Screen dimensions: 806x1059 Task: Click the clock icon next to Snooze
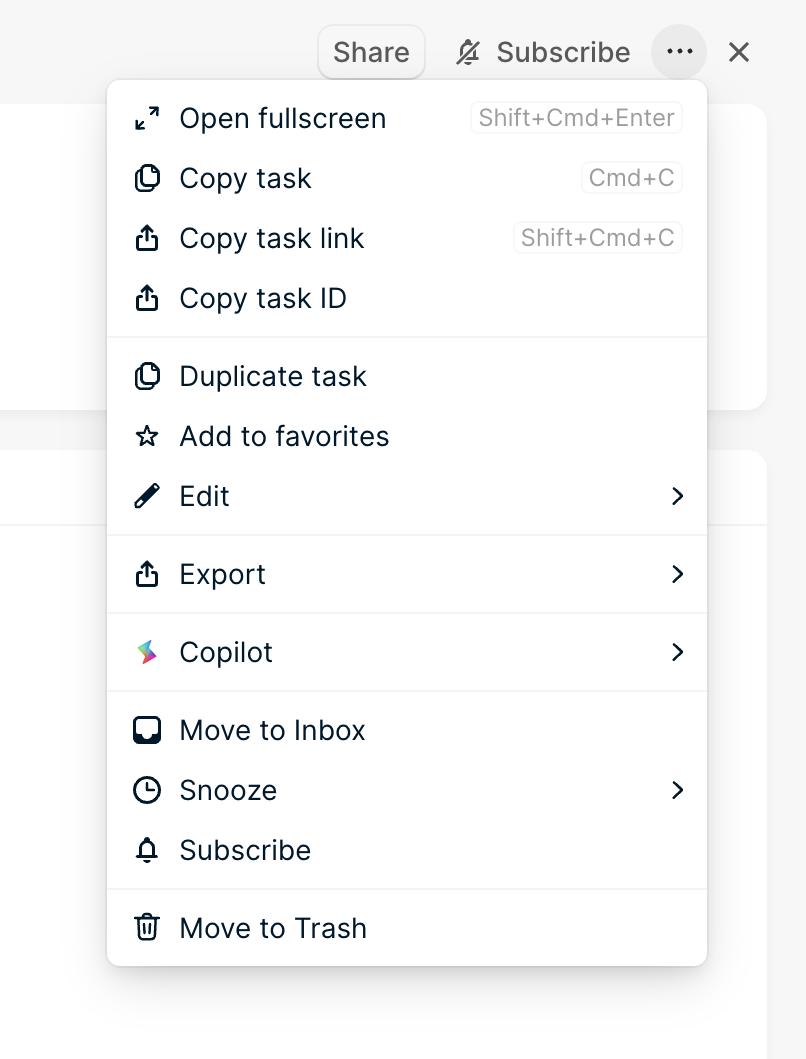pos(147,790)
